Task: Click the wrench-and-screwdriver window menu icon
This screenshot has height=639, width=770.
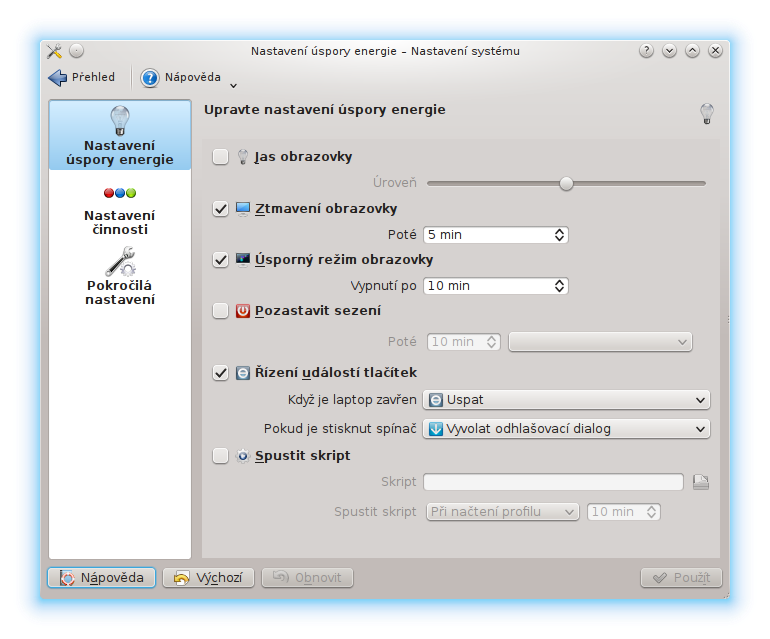Action: point(54,51)
